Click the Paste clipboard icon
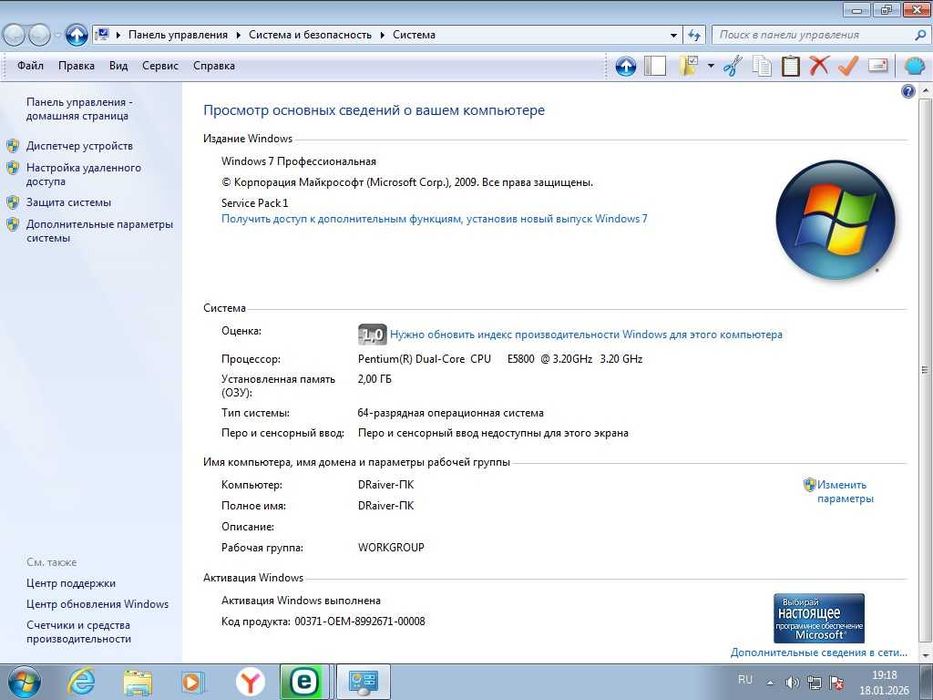 pyautogui.click(x=790, y=66)
